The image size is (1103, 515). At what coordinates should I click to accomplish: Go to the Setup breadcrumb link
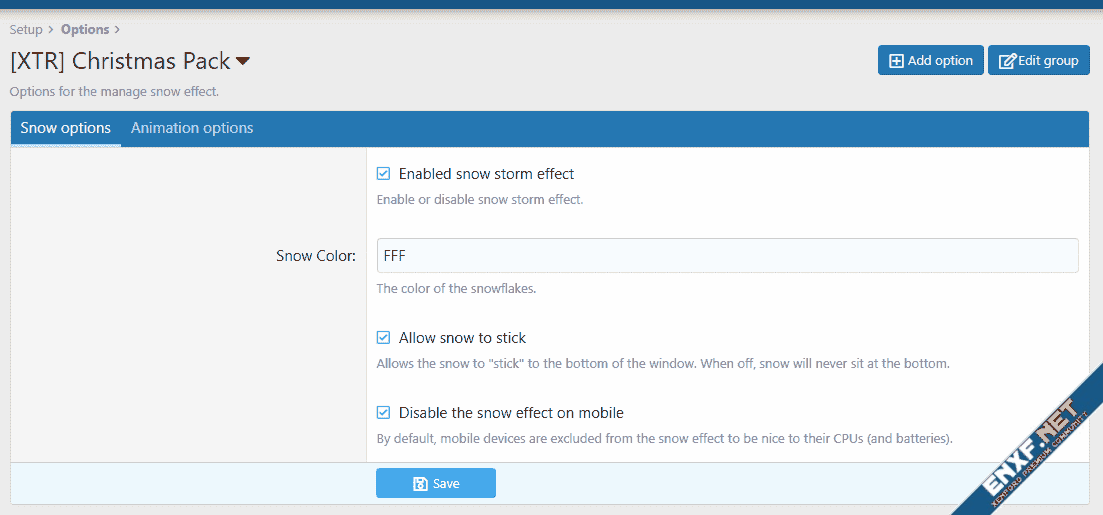[26, 30]
